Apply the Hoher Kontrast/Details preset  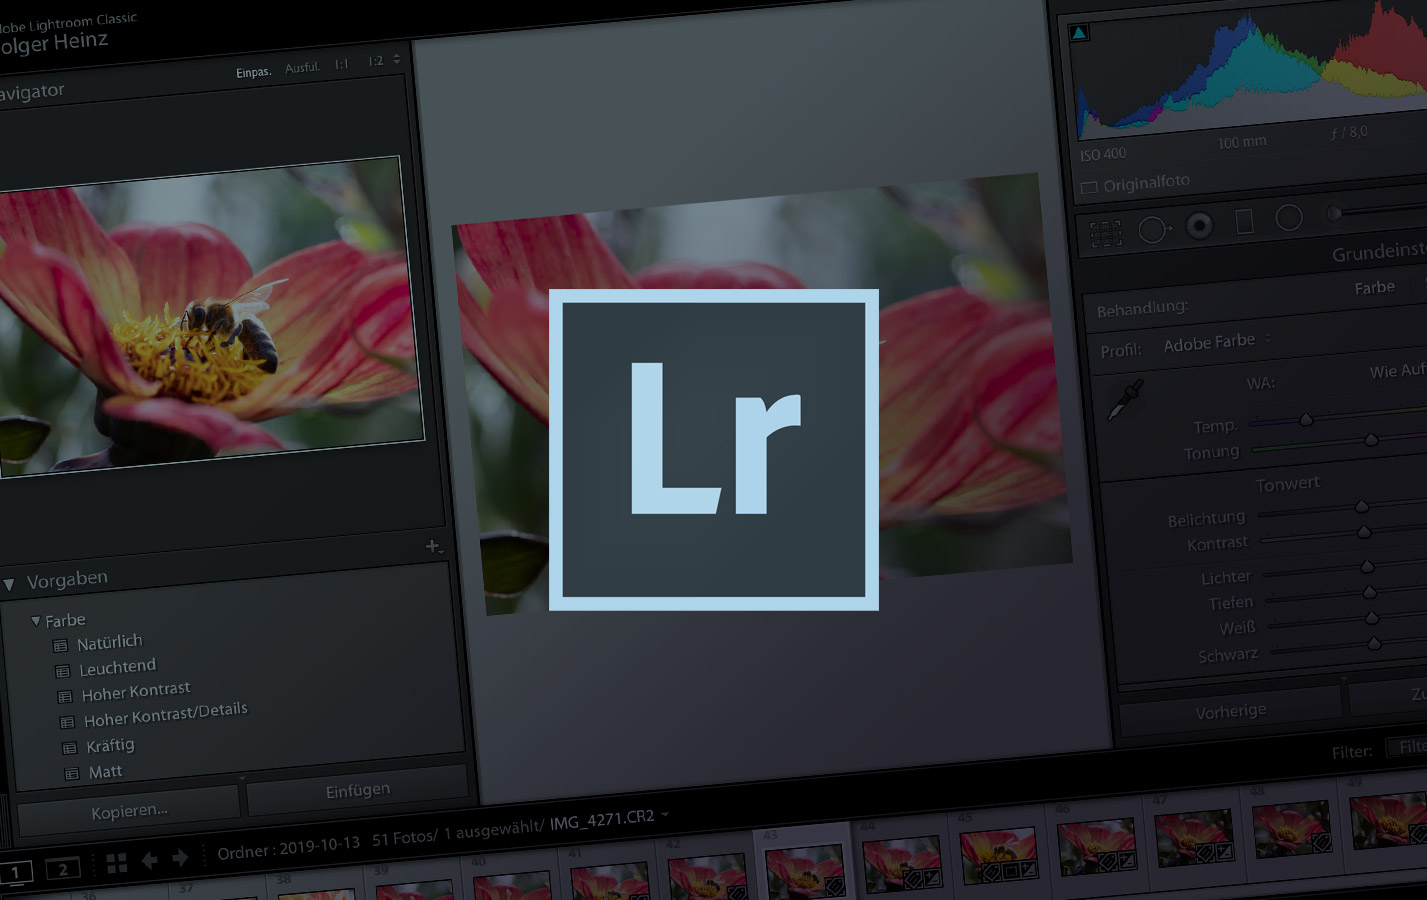pyautogui.click(x=166, y=714)
